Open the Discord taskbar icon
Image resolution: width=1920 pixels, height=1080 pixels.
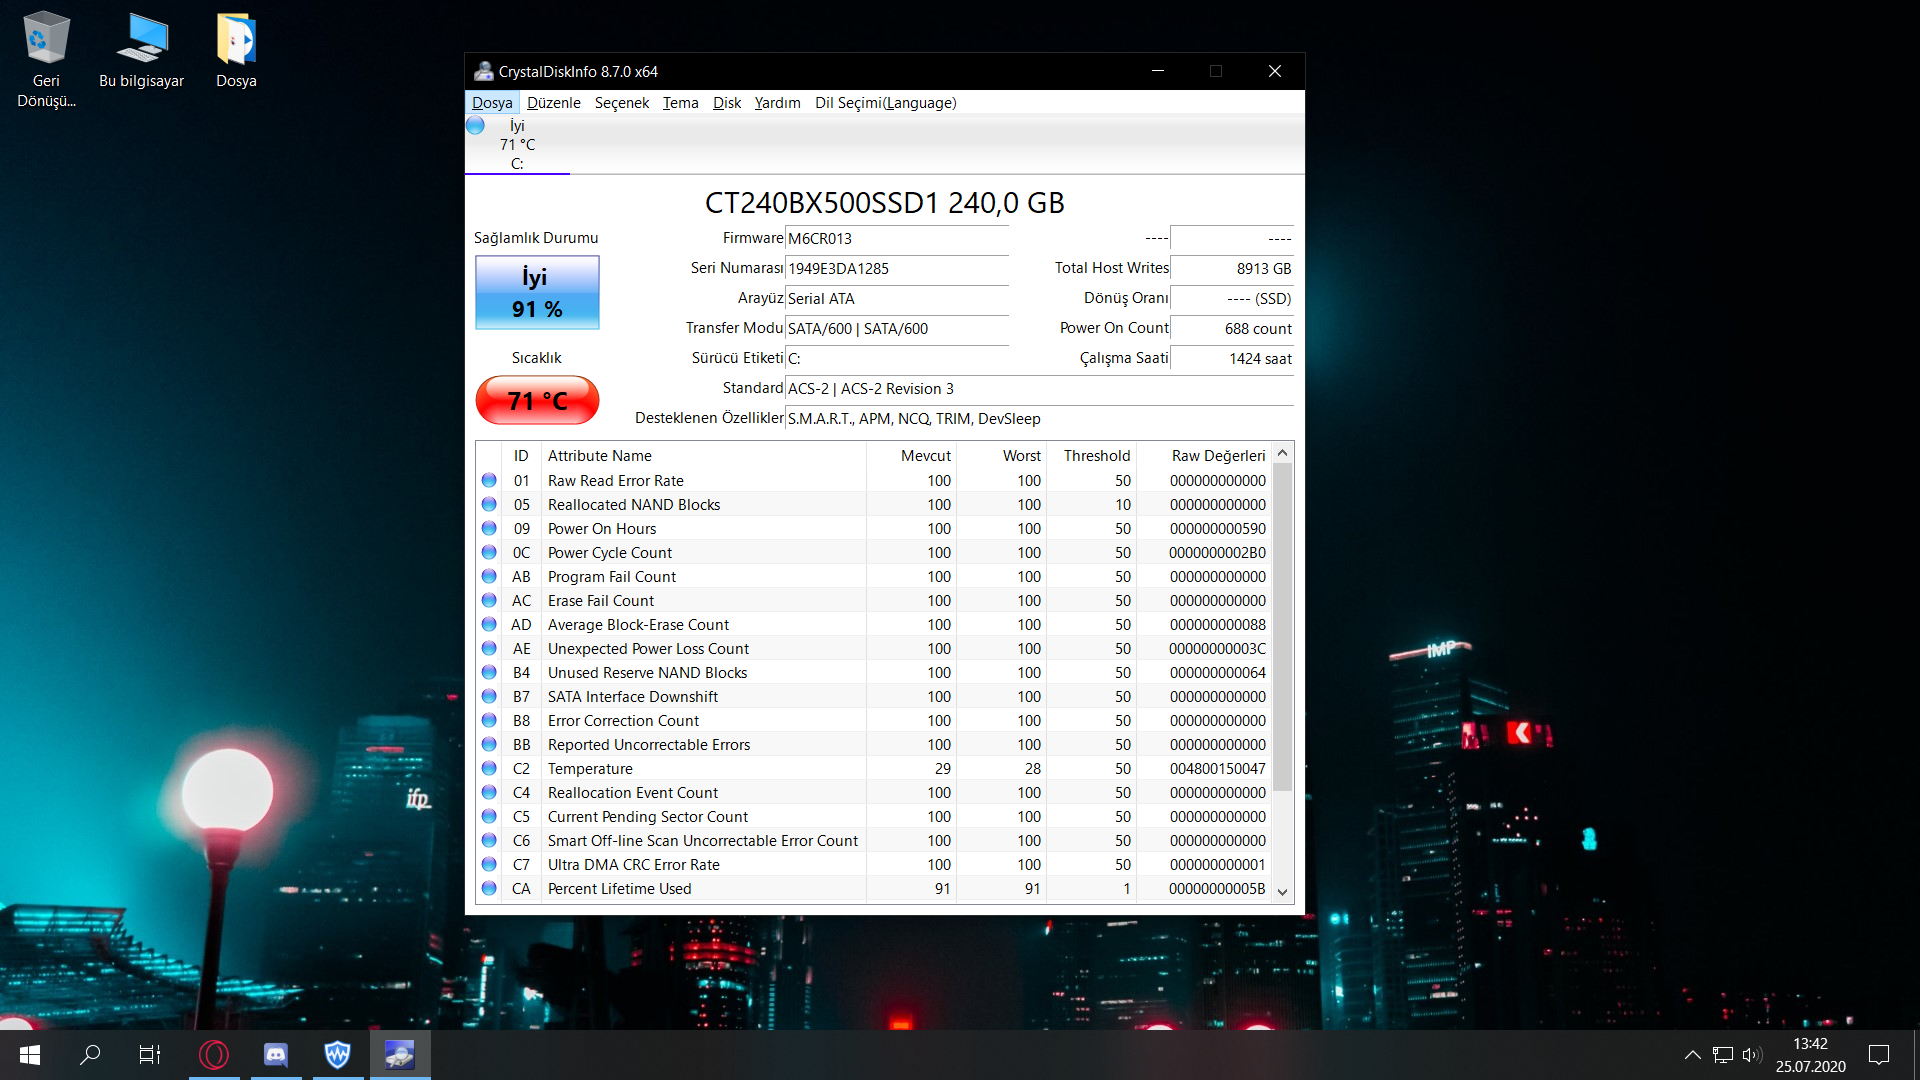[x=276, y=1055]
